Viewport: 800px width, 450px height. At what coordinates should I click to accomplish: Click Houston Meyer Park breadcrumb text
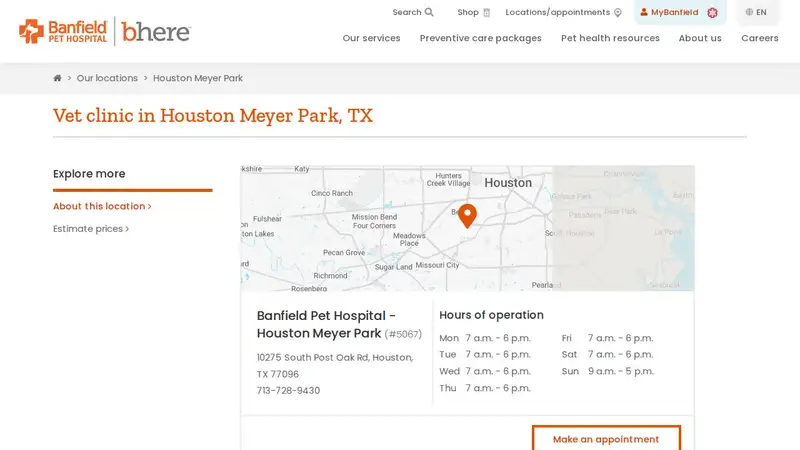point(198,78)
